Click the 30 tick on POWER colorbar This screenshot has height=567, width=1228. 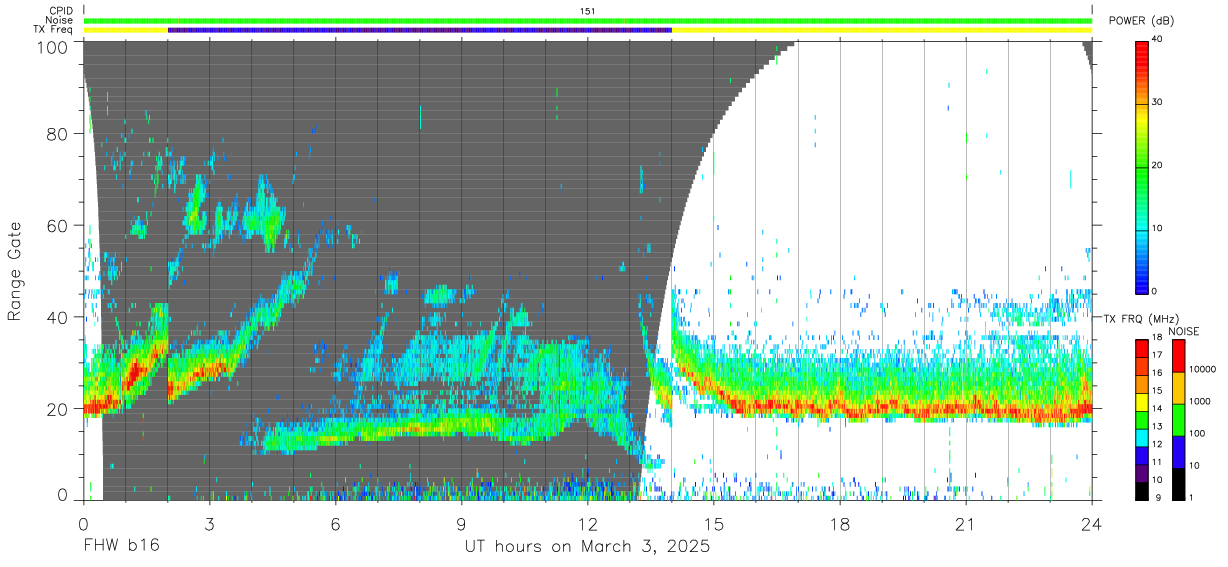[x=1158, y=103]
